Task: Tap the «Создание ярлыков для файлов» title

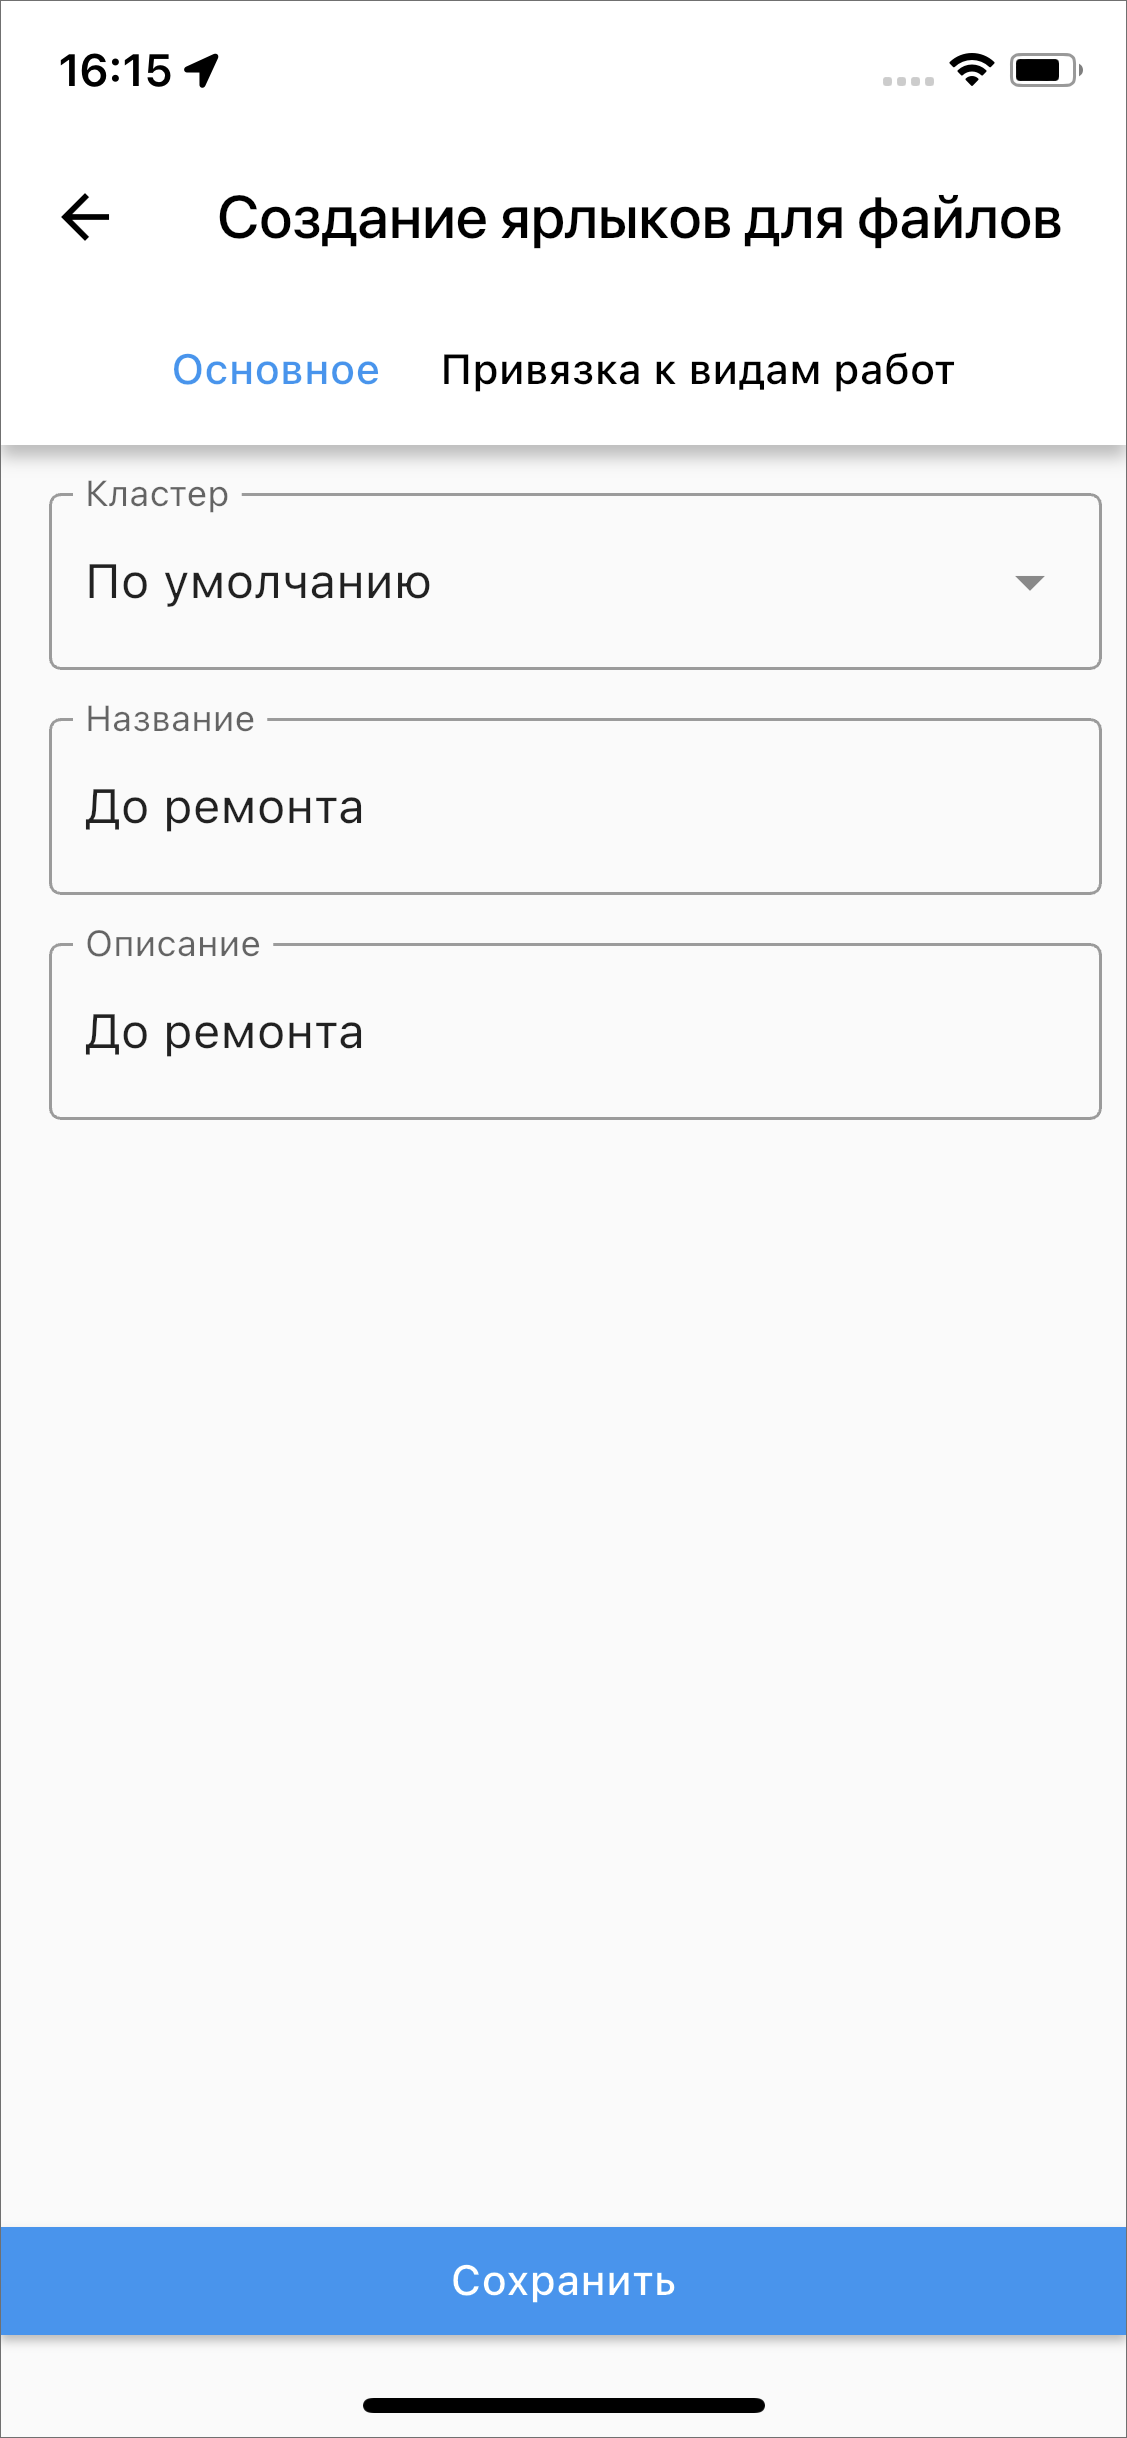Action: (639, 218)
